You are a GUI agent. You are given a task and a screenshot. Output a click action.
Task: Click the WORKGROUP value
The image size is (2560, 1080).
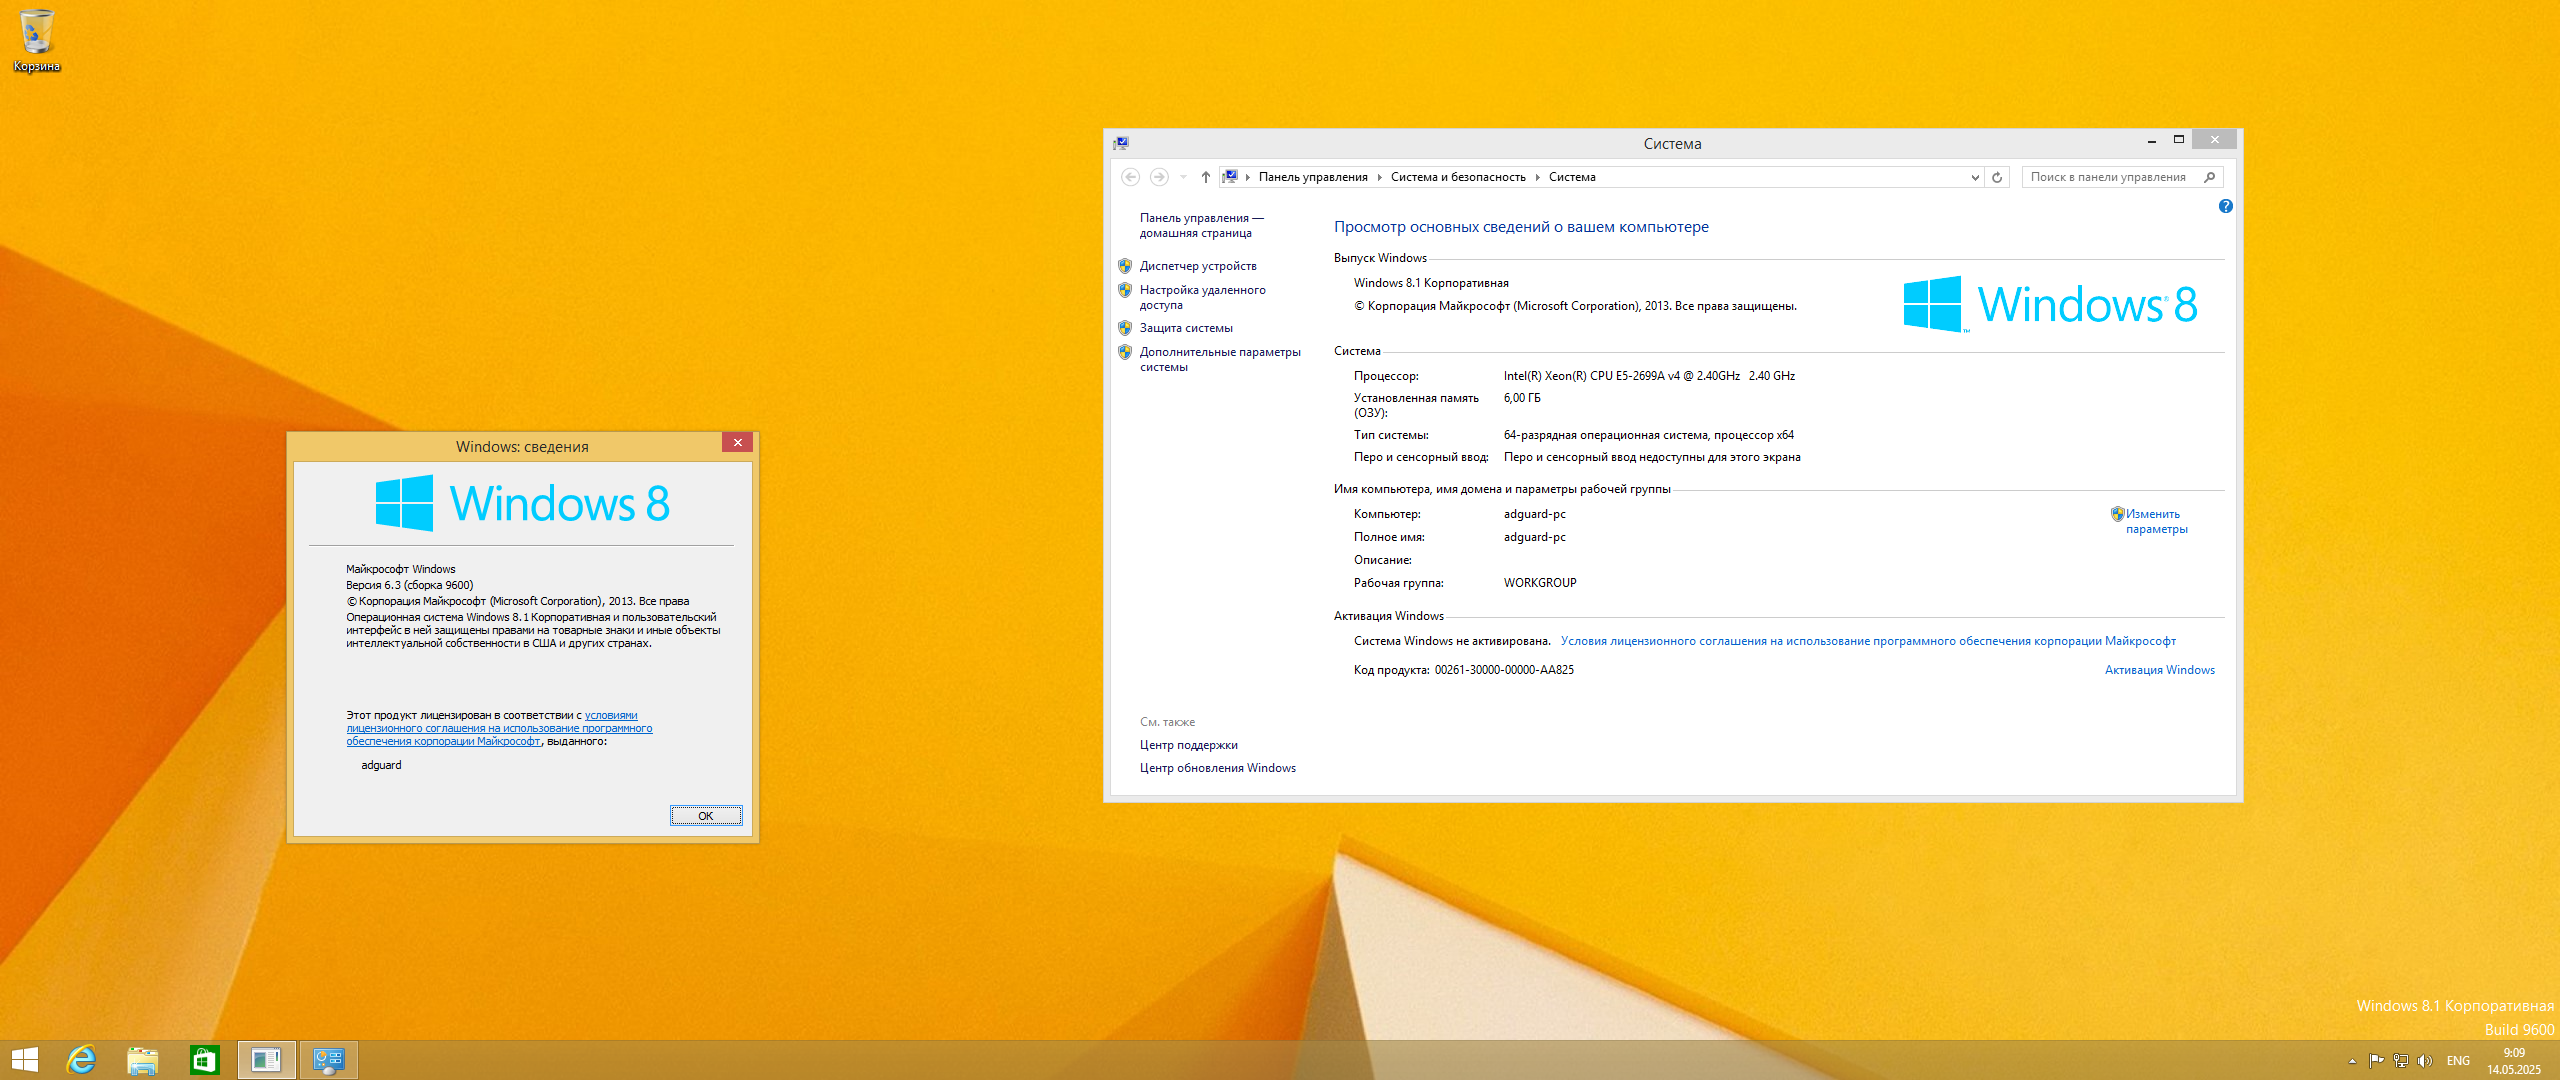[x=1540, y=583]
